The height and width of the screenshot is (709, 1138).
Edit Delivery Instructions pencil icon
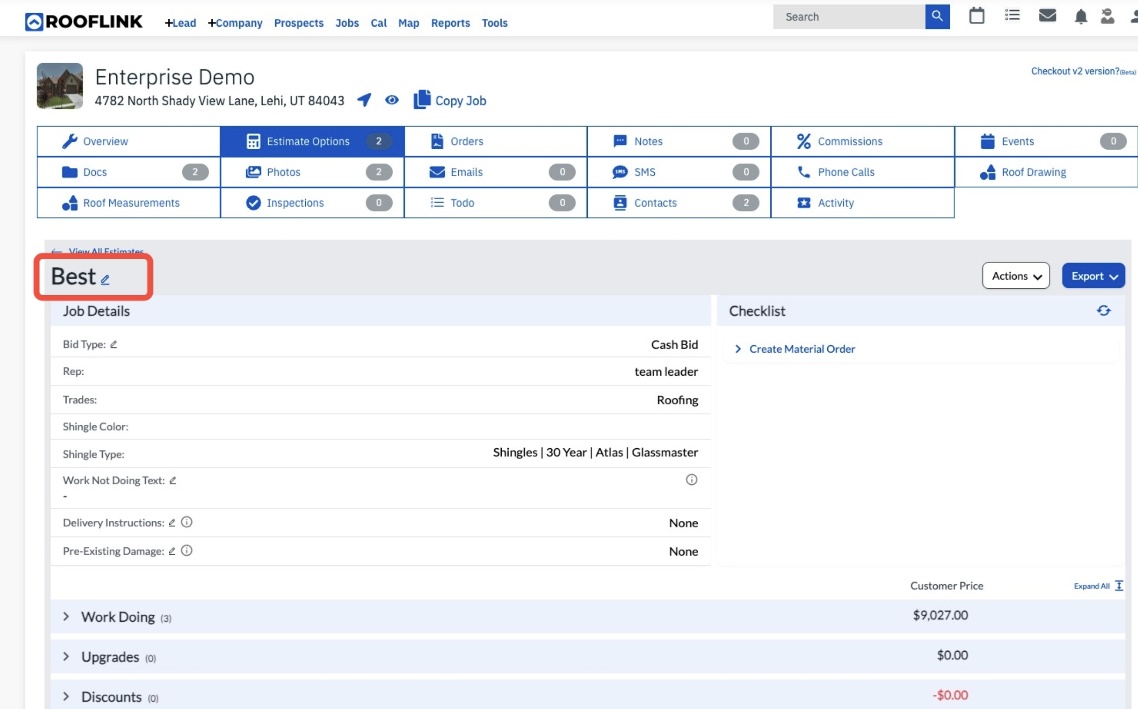[x=172, y=522]
